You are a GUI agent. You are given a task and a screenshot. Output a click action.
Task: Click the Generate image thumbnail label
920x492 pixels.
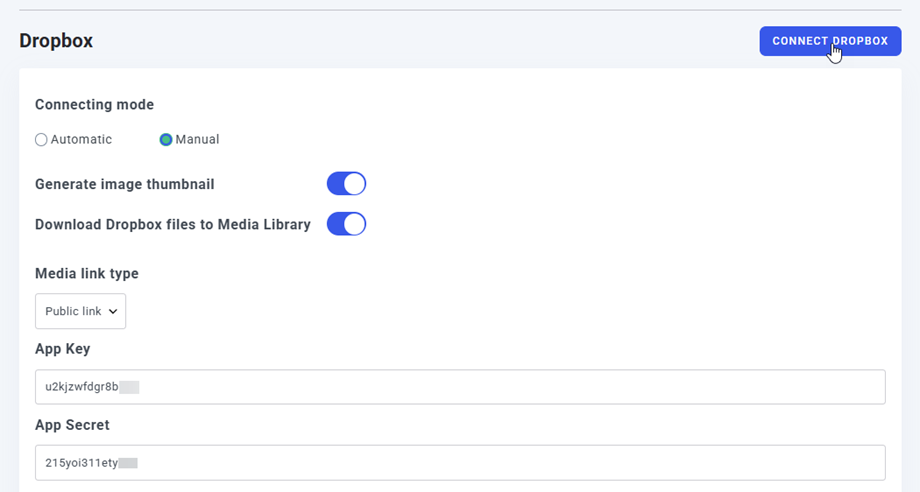point(124,184)
